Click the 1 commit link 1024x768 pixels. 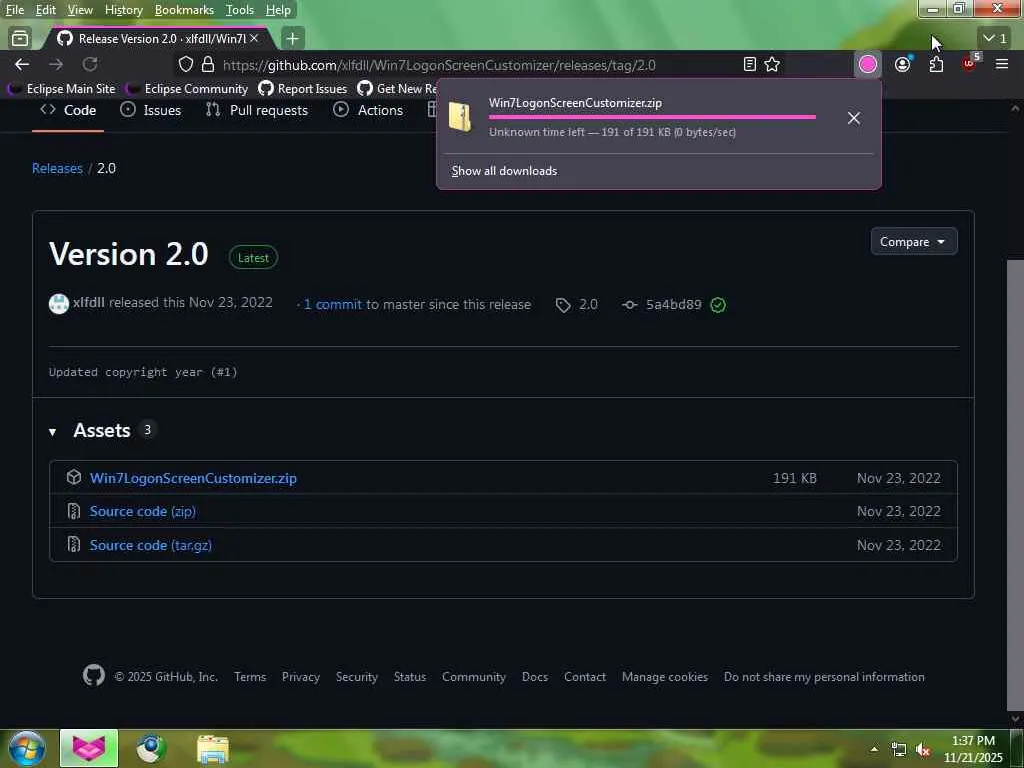coord(332,304)
